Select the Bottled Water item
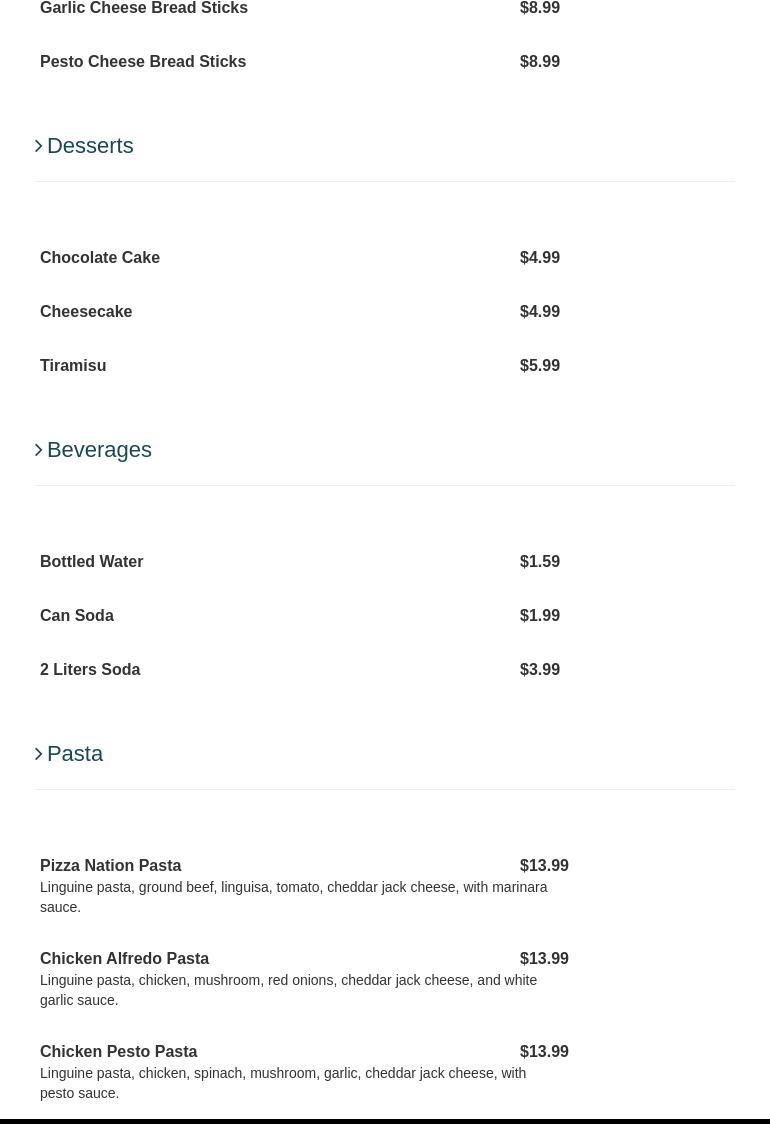 (91, 562)
